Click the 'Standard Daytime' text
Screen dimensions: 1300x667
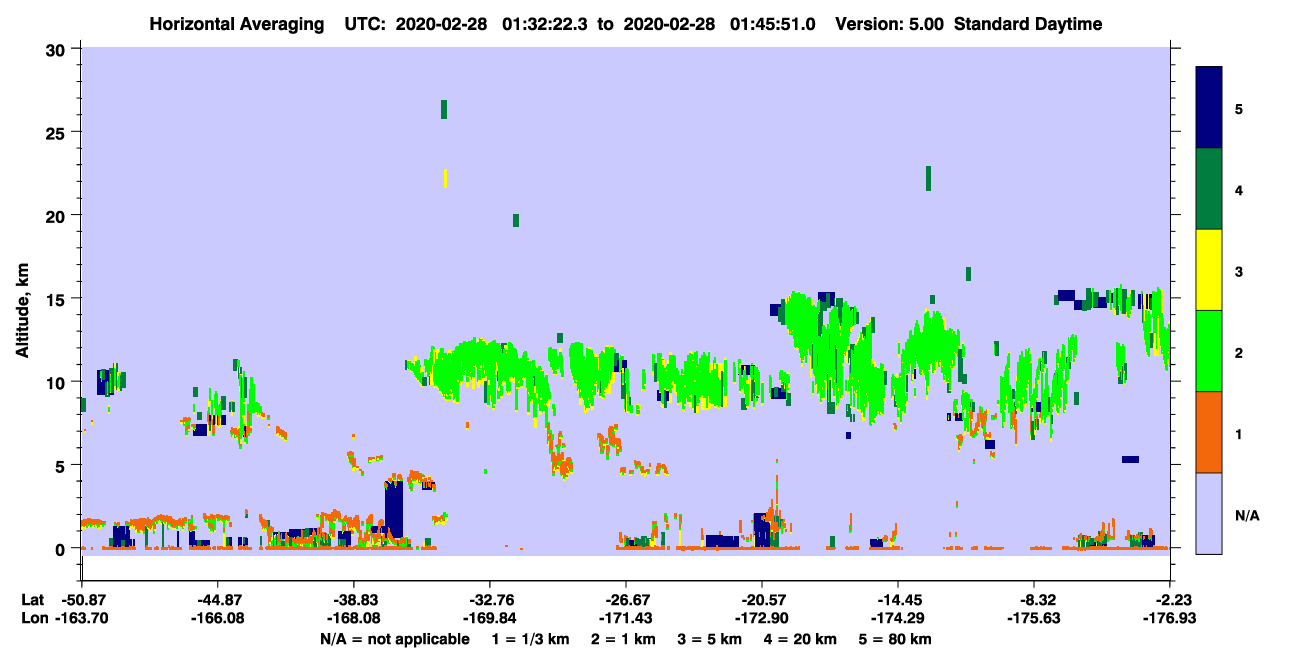point(1028,24)
